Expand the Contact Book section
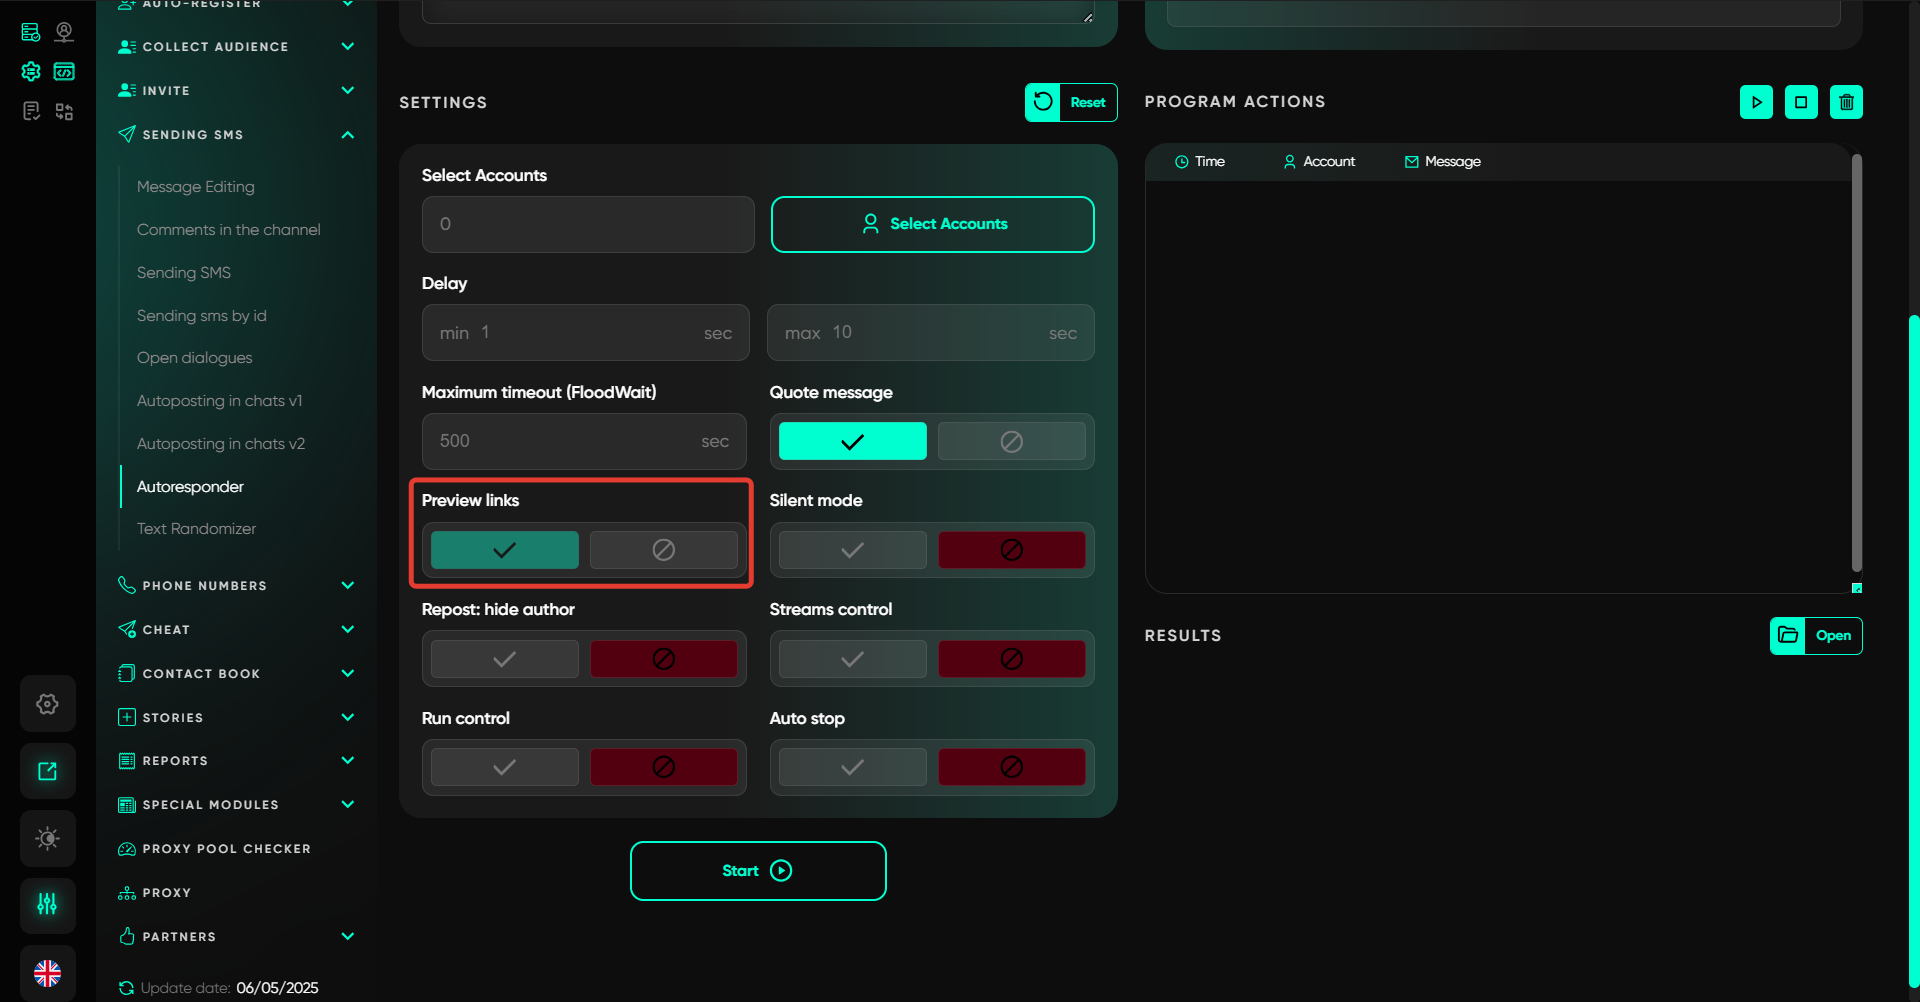Viewport: 1920px width, 1002px height. (x=347, y=674)
